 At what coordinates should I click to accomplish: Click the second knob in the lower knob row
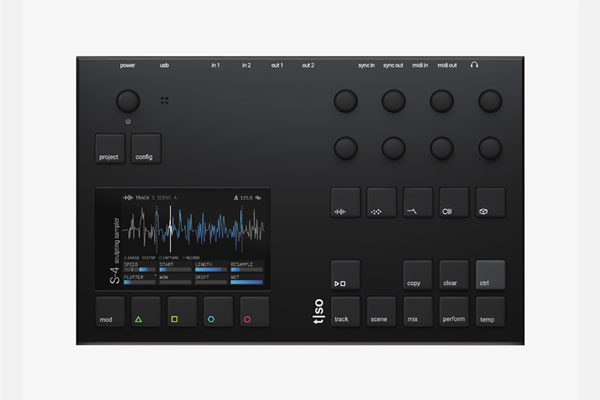point(394,148)
